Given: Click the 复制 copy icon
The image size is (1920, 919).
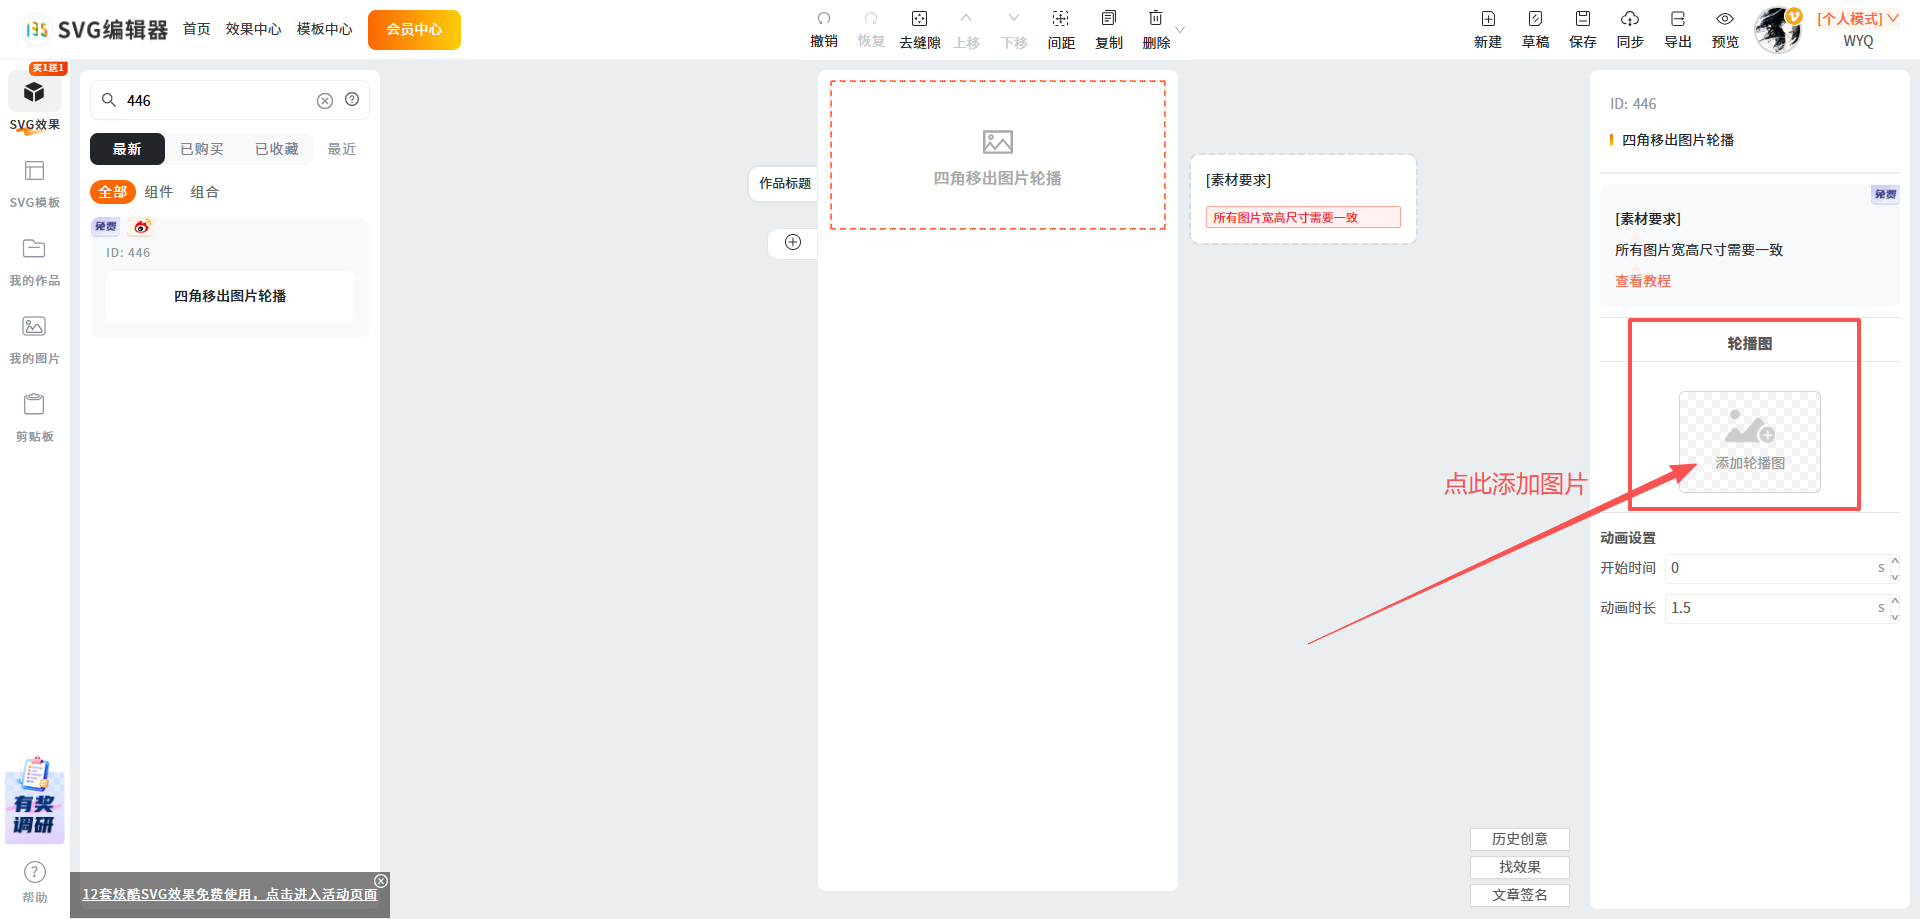Looking at the screenshot, I should point(1109,19).
